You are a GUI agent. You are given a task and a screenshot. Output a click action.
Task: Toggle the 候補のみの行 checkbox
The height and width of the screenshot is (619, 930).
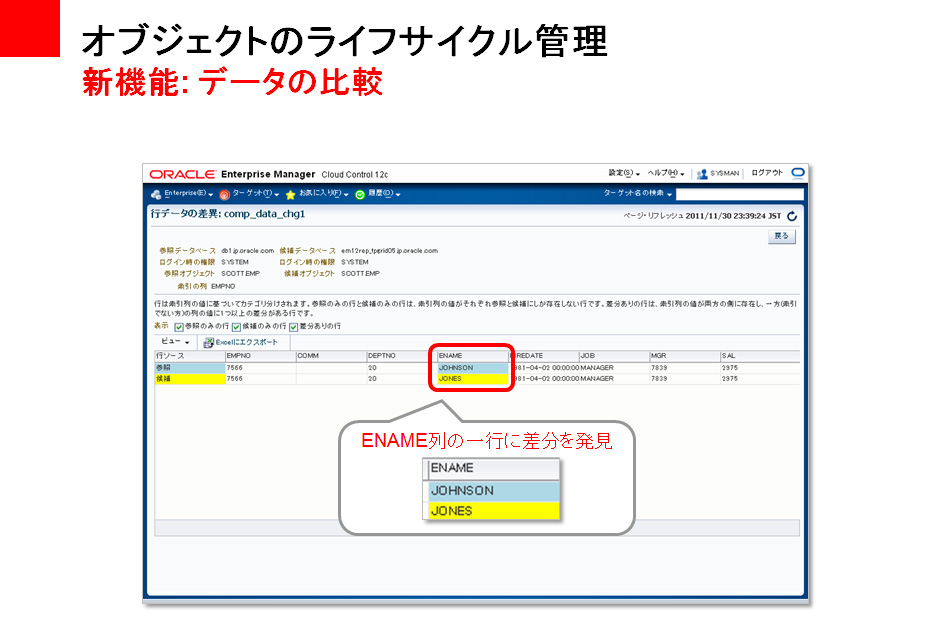click(x=236, y=327)
